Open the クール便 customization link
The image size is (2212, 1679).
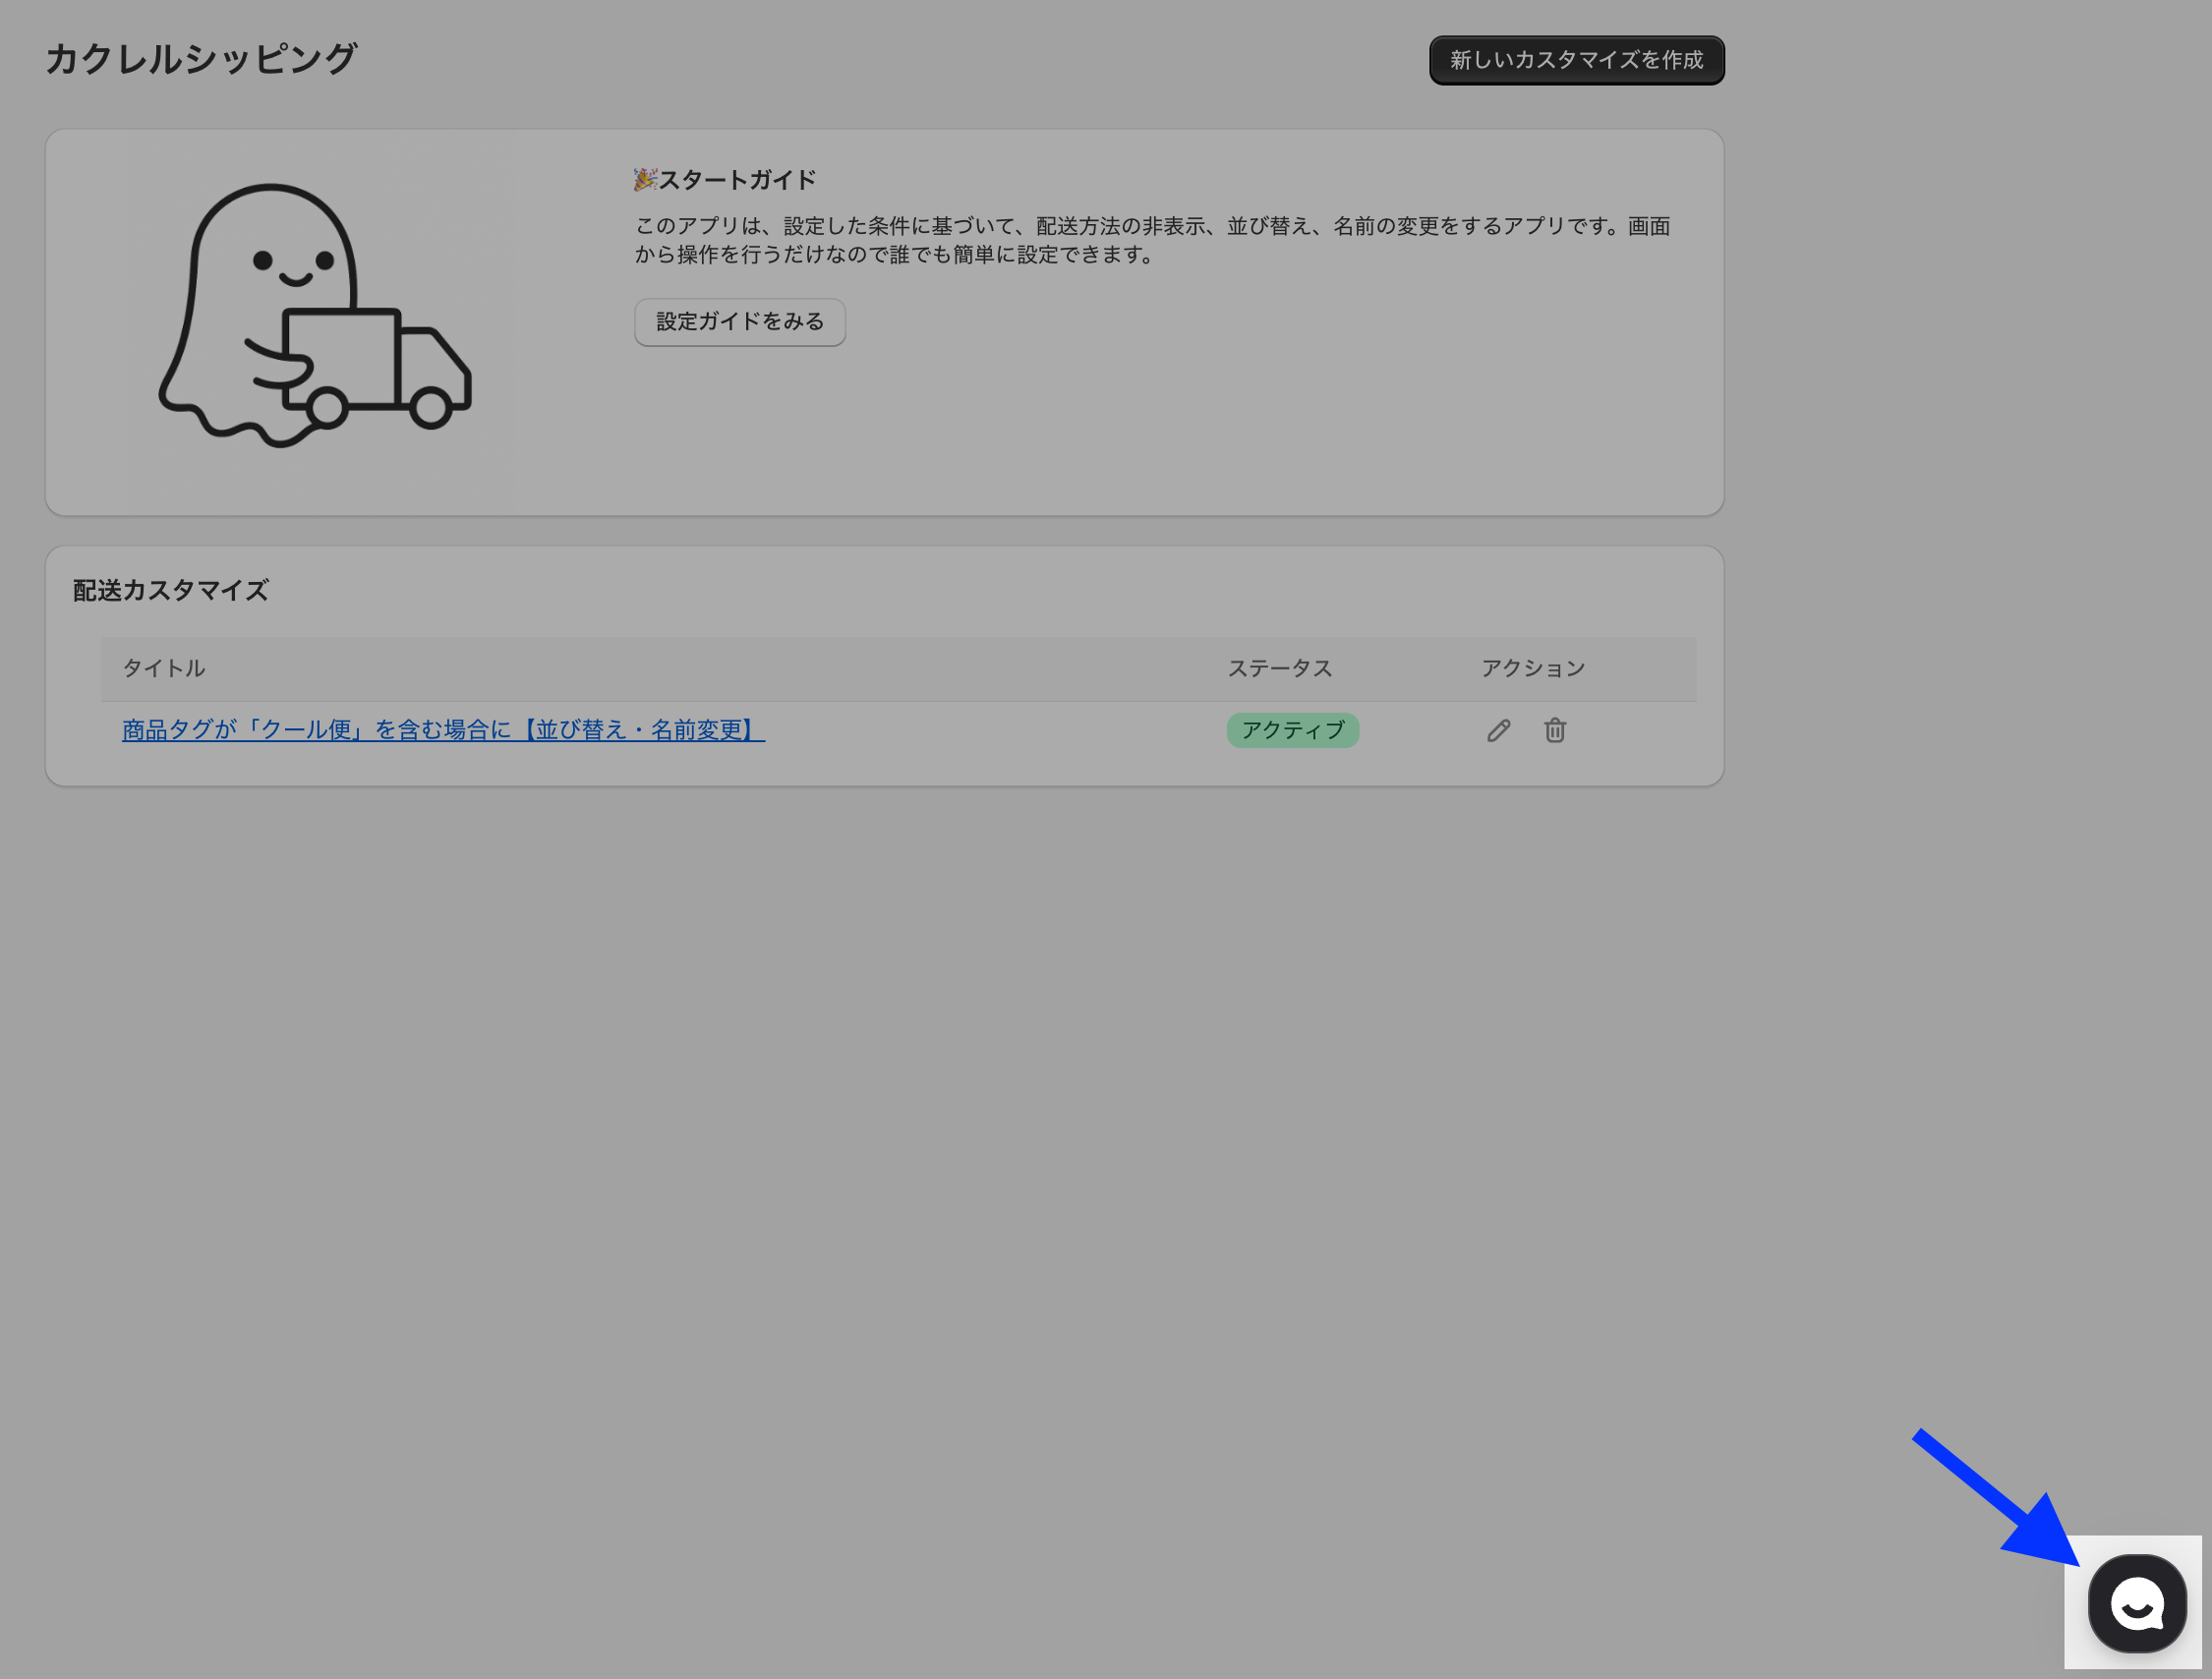pos(443,731)
